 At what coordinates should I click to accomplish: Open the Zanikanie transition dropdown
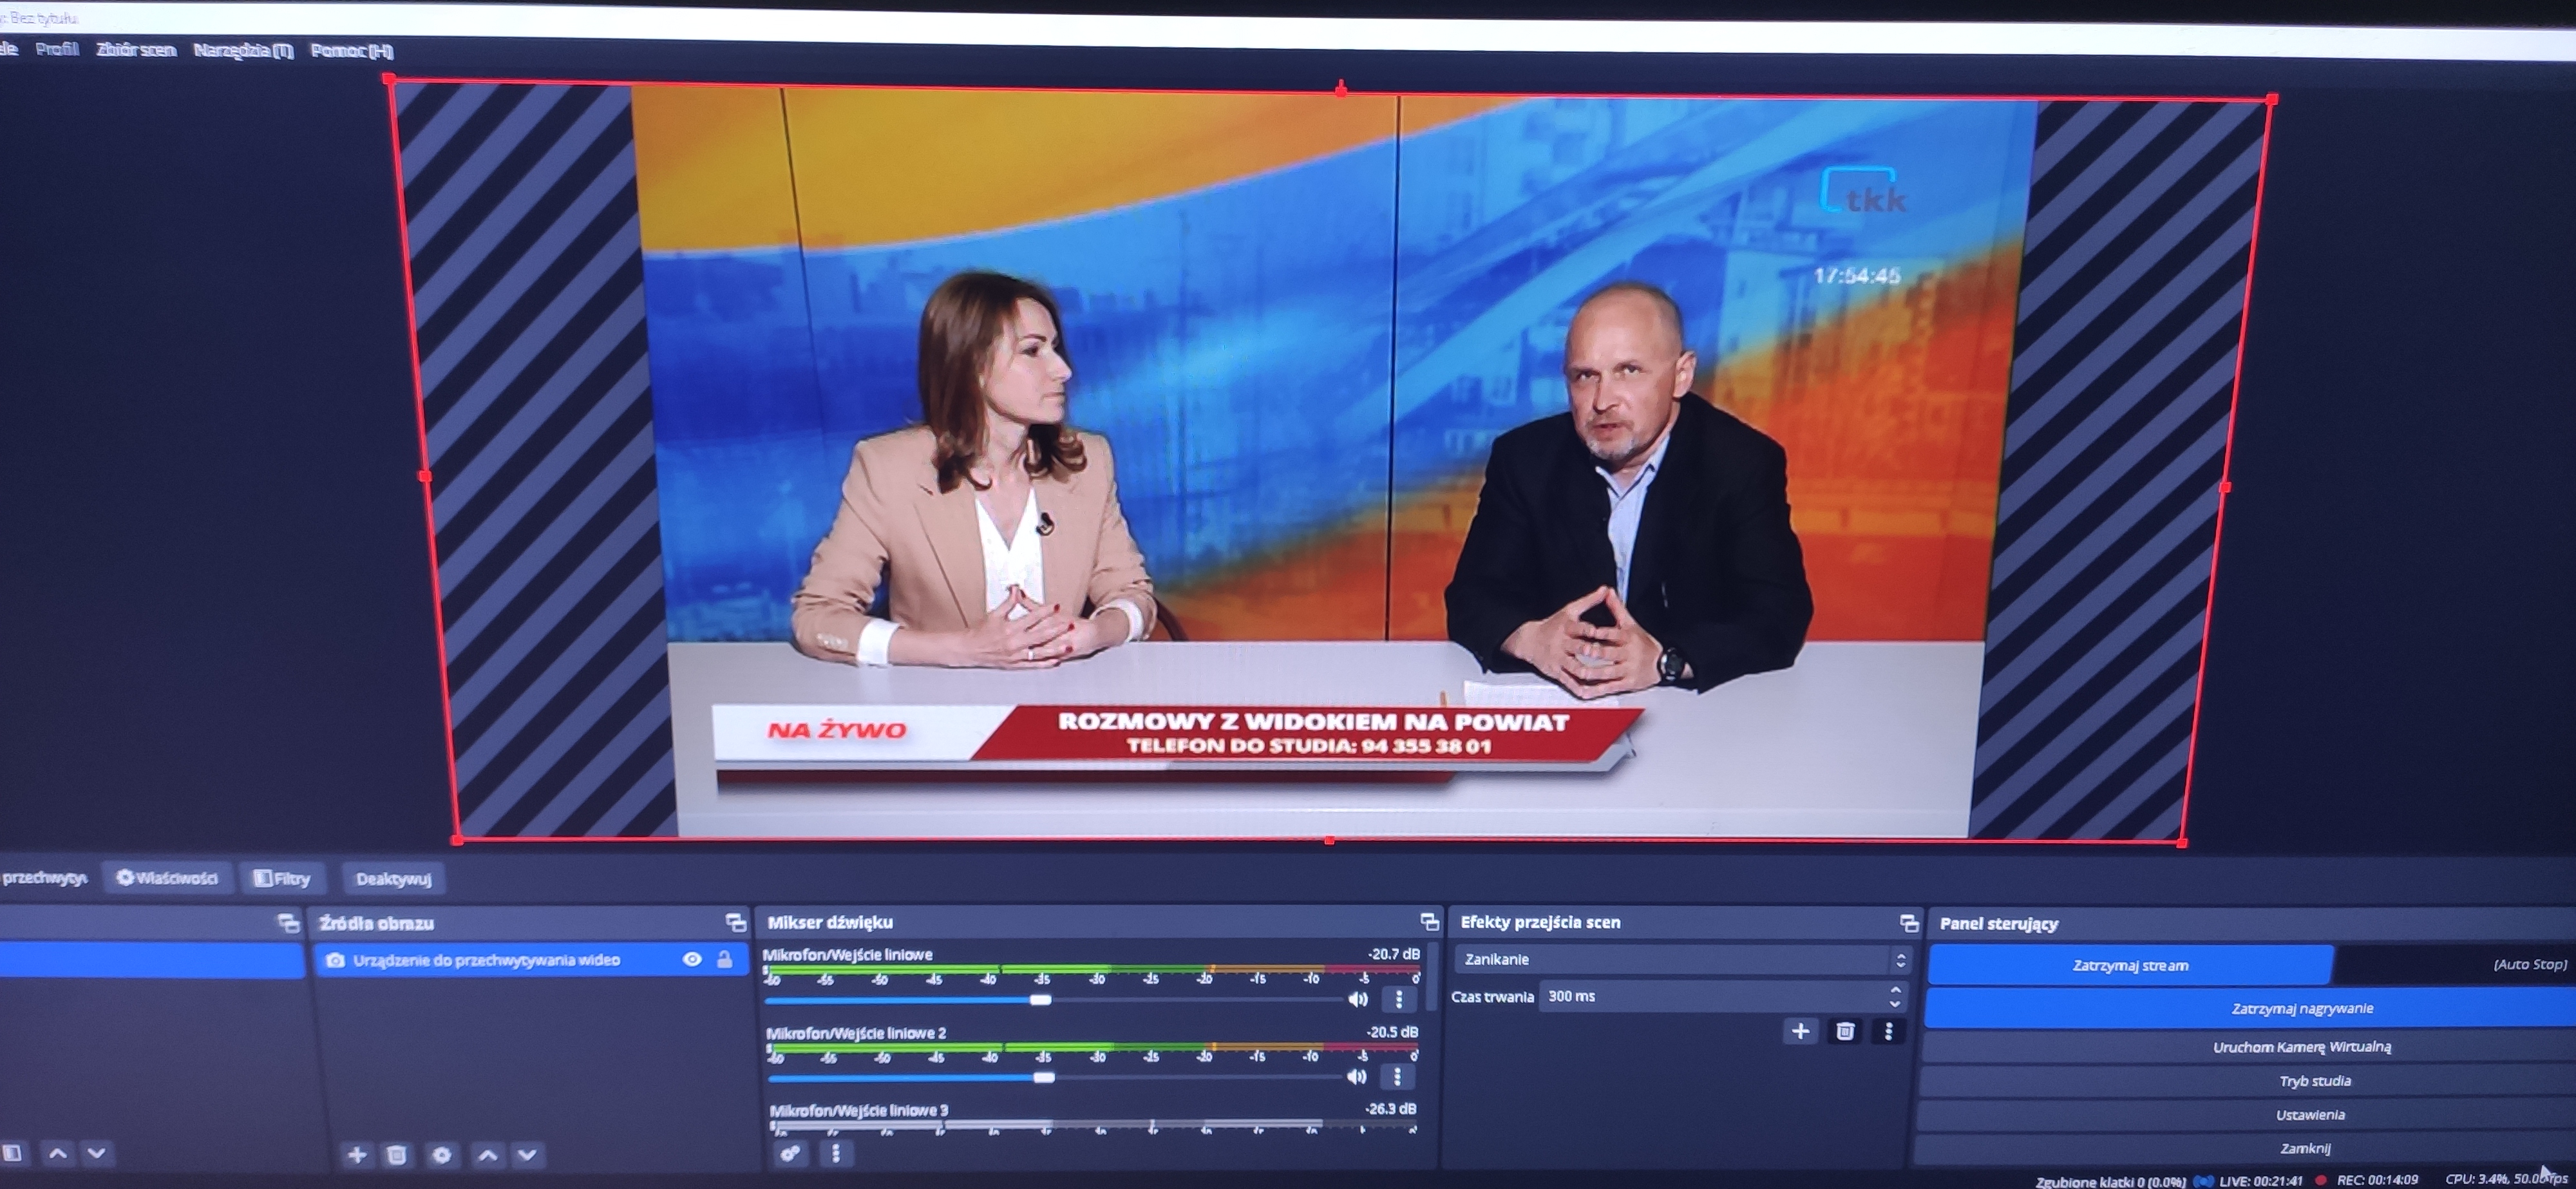tap(1680, 960)
